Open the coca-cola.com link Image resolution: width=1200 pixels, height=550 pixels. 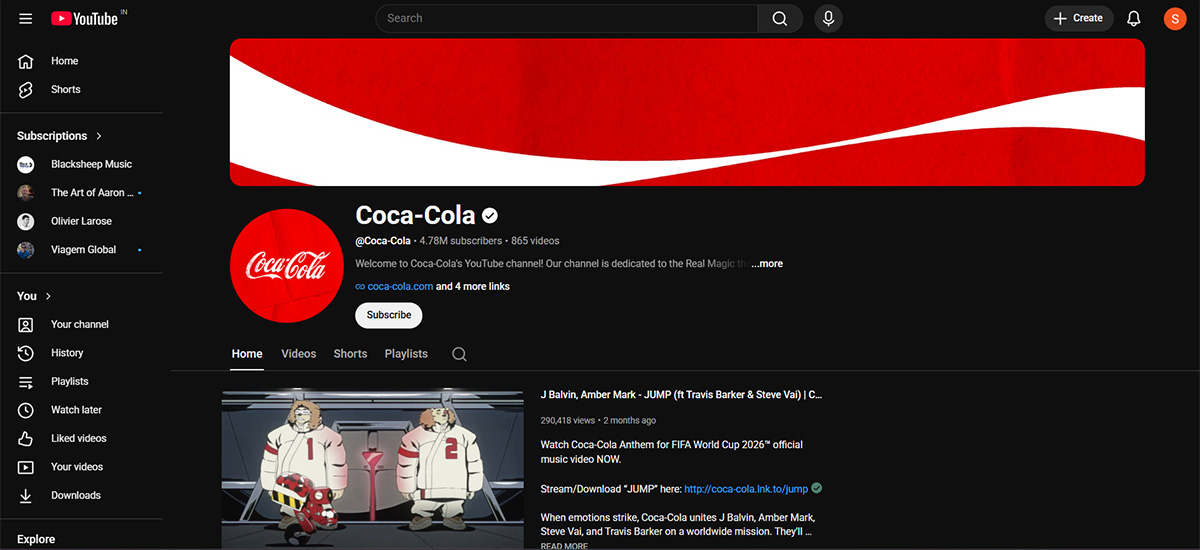tap(400, 287)
